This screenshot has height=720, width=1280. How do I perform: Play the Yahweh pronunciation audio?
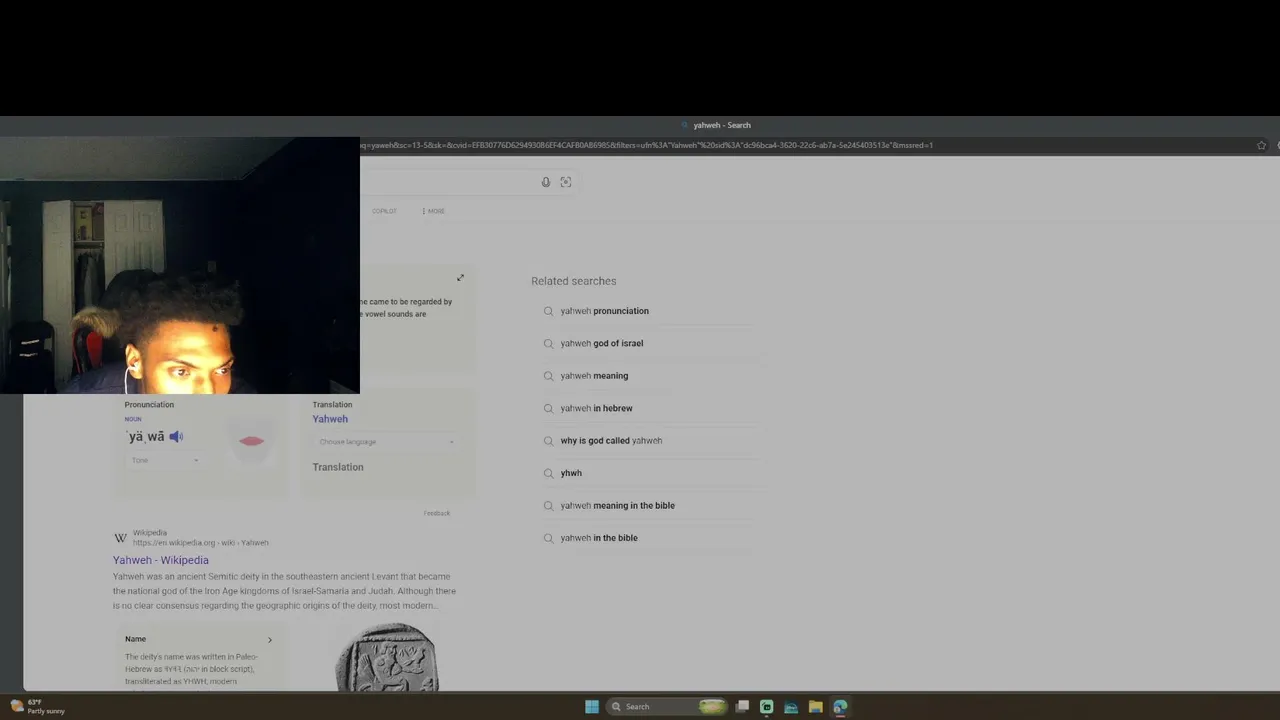tap(176, 437)
